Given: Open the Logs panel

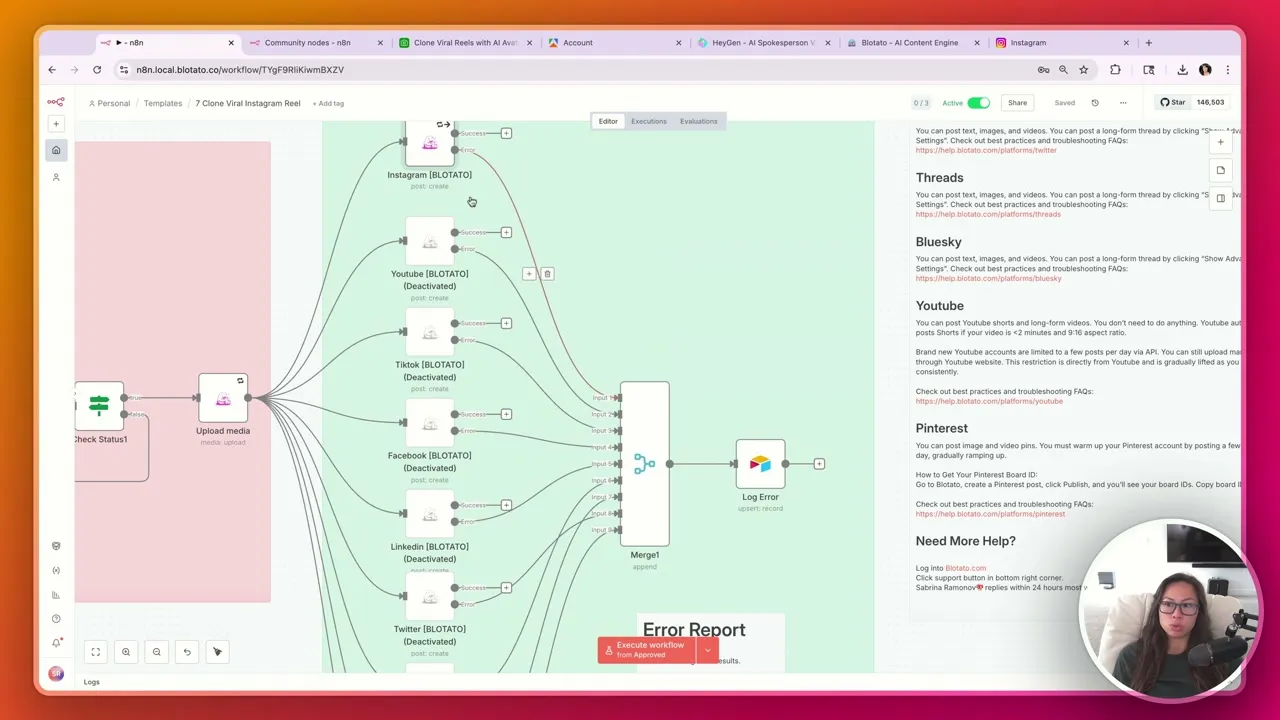Looking at the screenshot, I should (91, 682).
